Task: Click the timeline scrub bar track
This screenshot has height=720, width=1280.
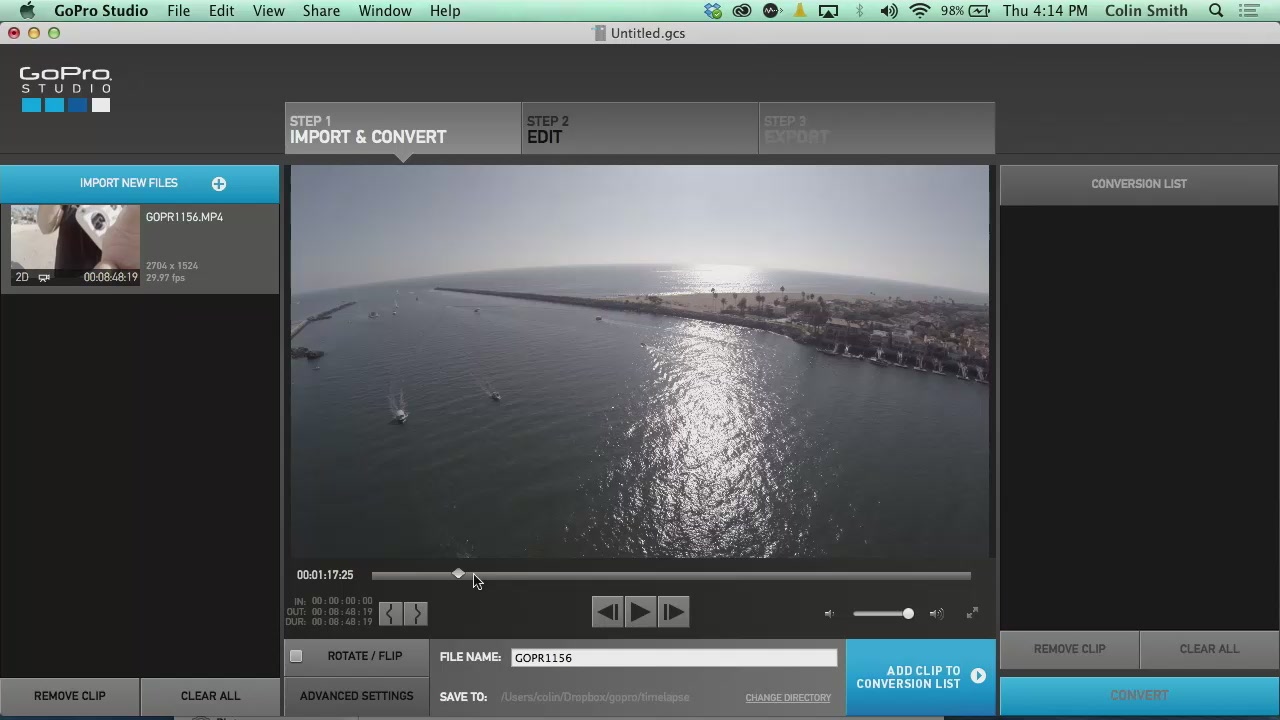Action: (x=671, y=575)
